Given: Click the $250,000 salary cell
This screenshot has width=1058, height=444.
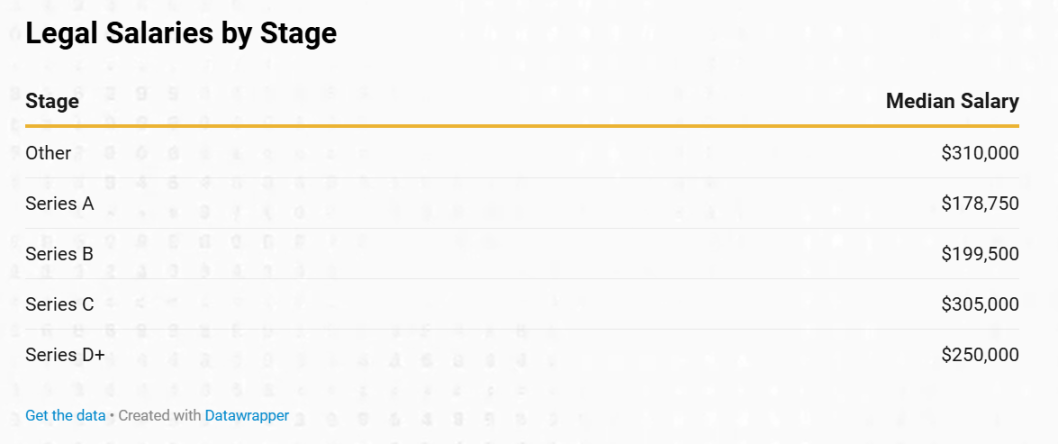Looking at the screenshot, I should tap(979, 354).
